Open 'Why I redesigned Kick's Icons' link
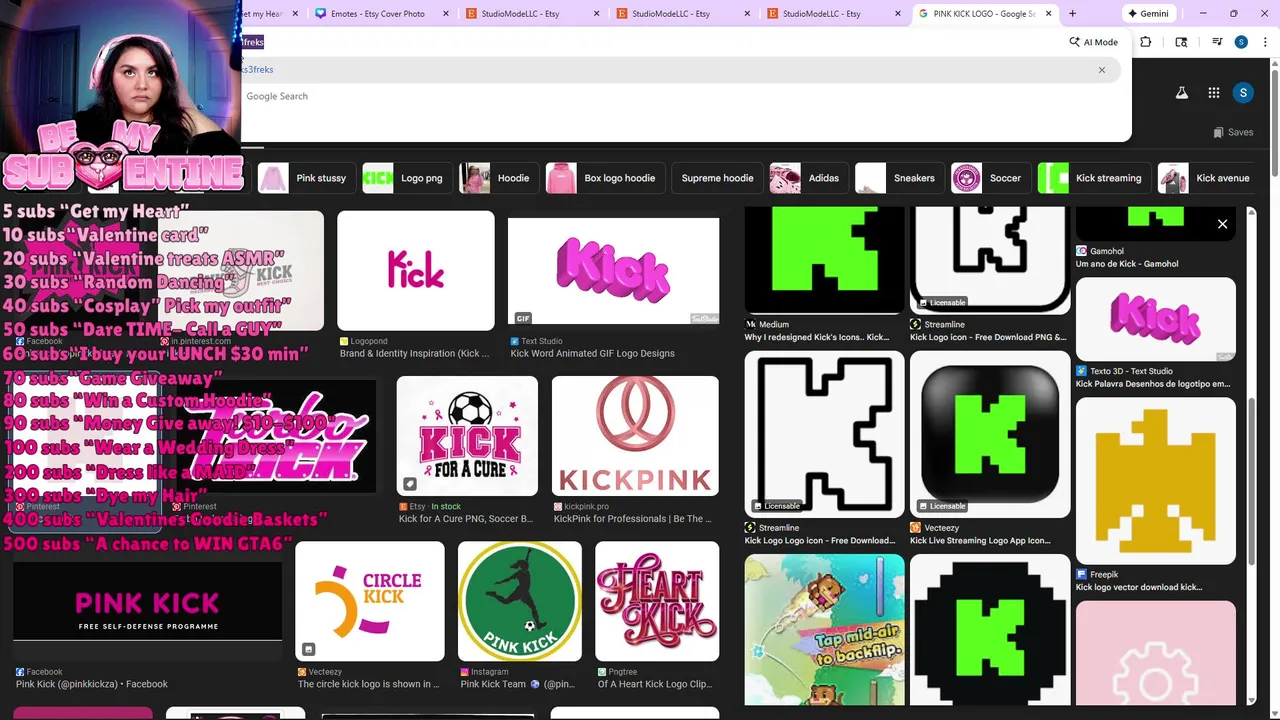 tap(817, 337)
